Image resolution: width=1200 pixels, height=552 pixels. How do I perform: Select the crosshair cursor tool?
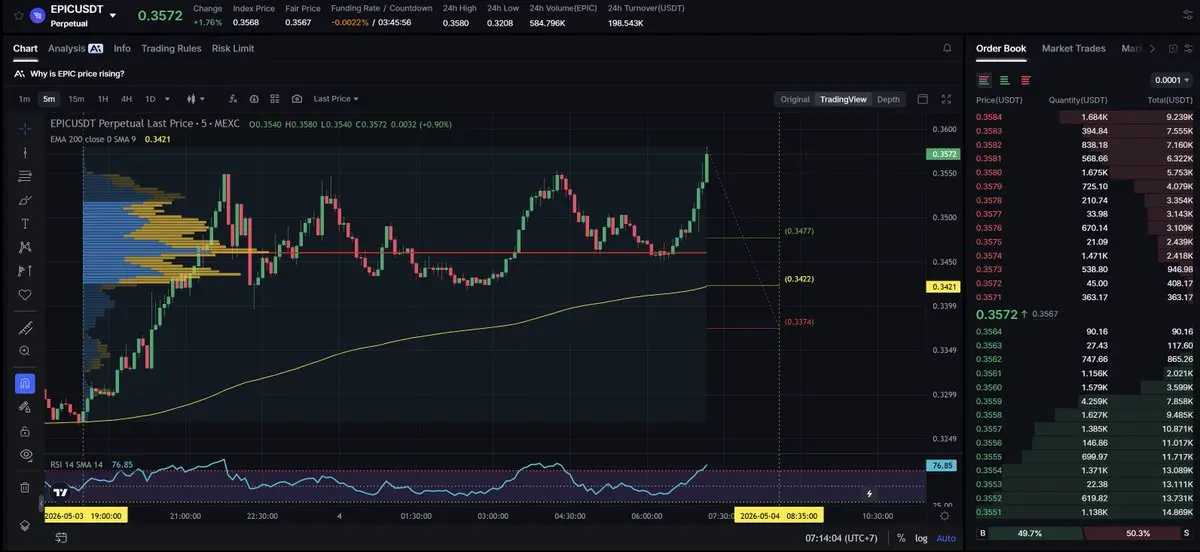point(25,128)
